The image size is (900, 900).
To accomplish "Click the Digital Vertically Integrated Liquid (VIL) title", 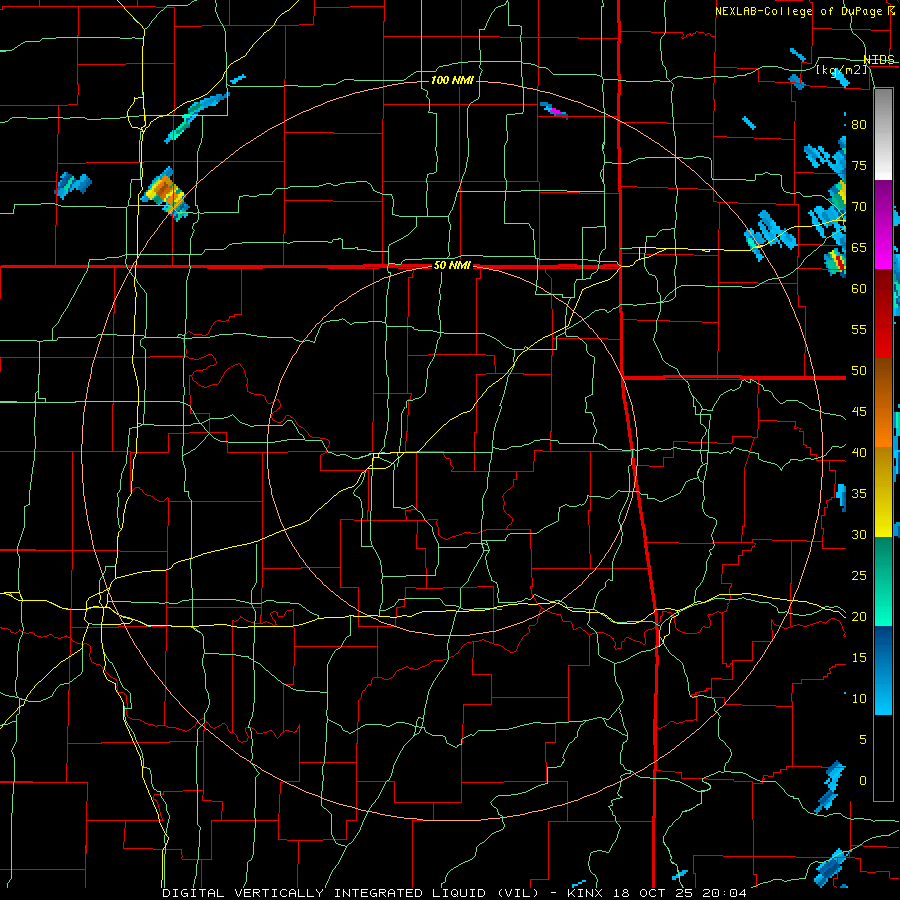I will coord(350,893).
